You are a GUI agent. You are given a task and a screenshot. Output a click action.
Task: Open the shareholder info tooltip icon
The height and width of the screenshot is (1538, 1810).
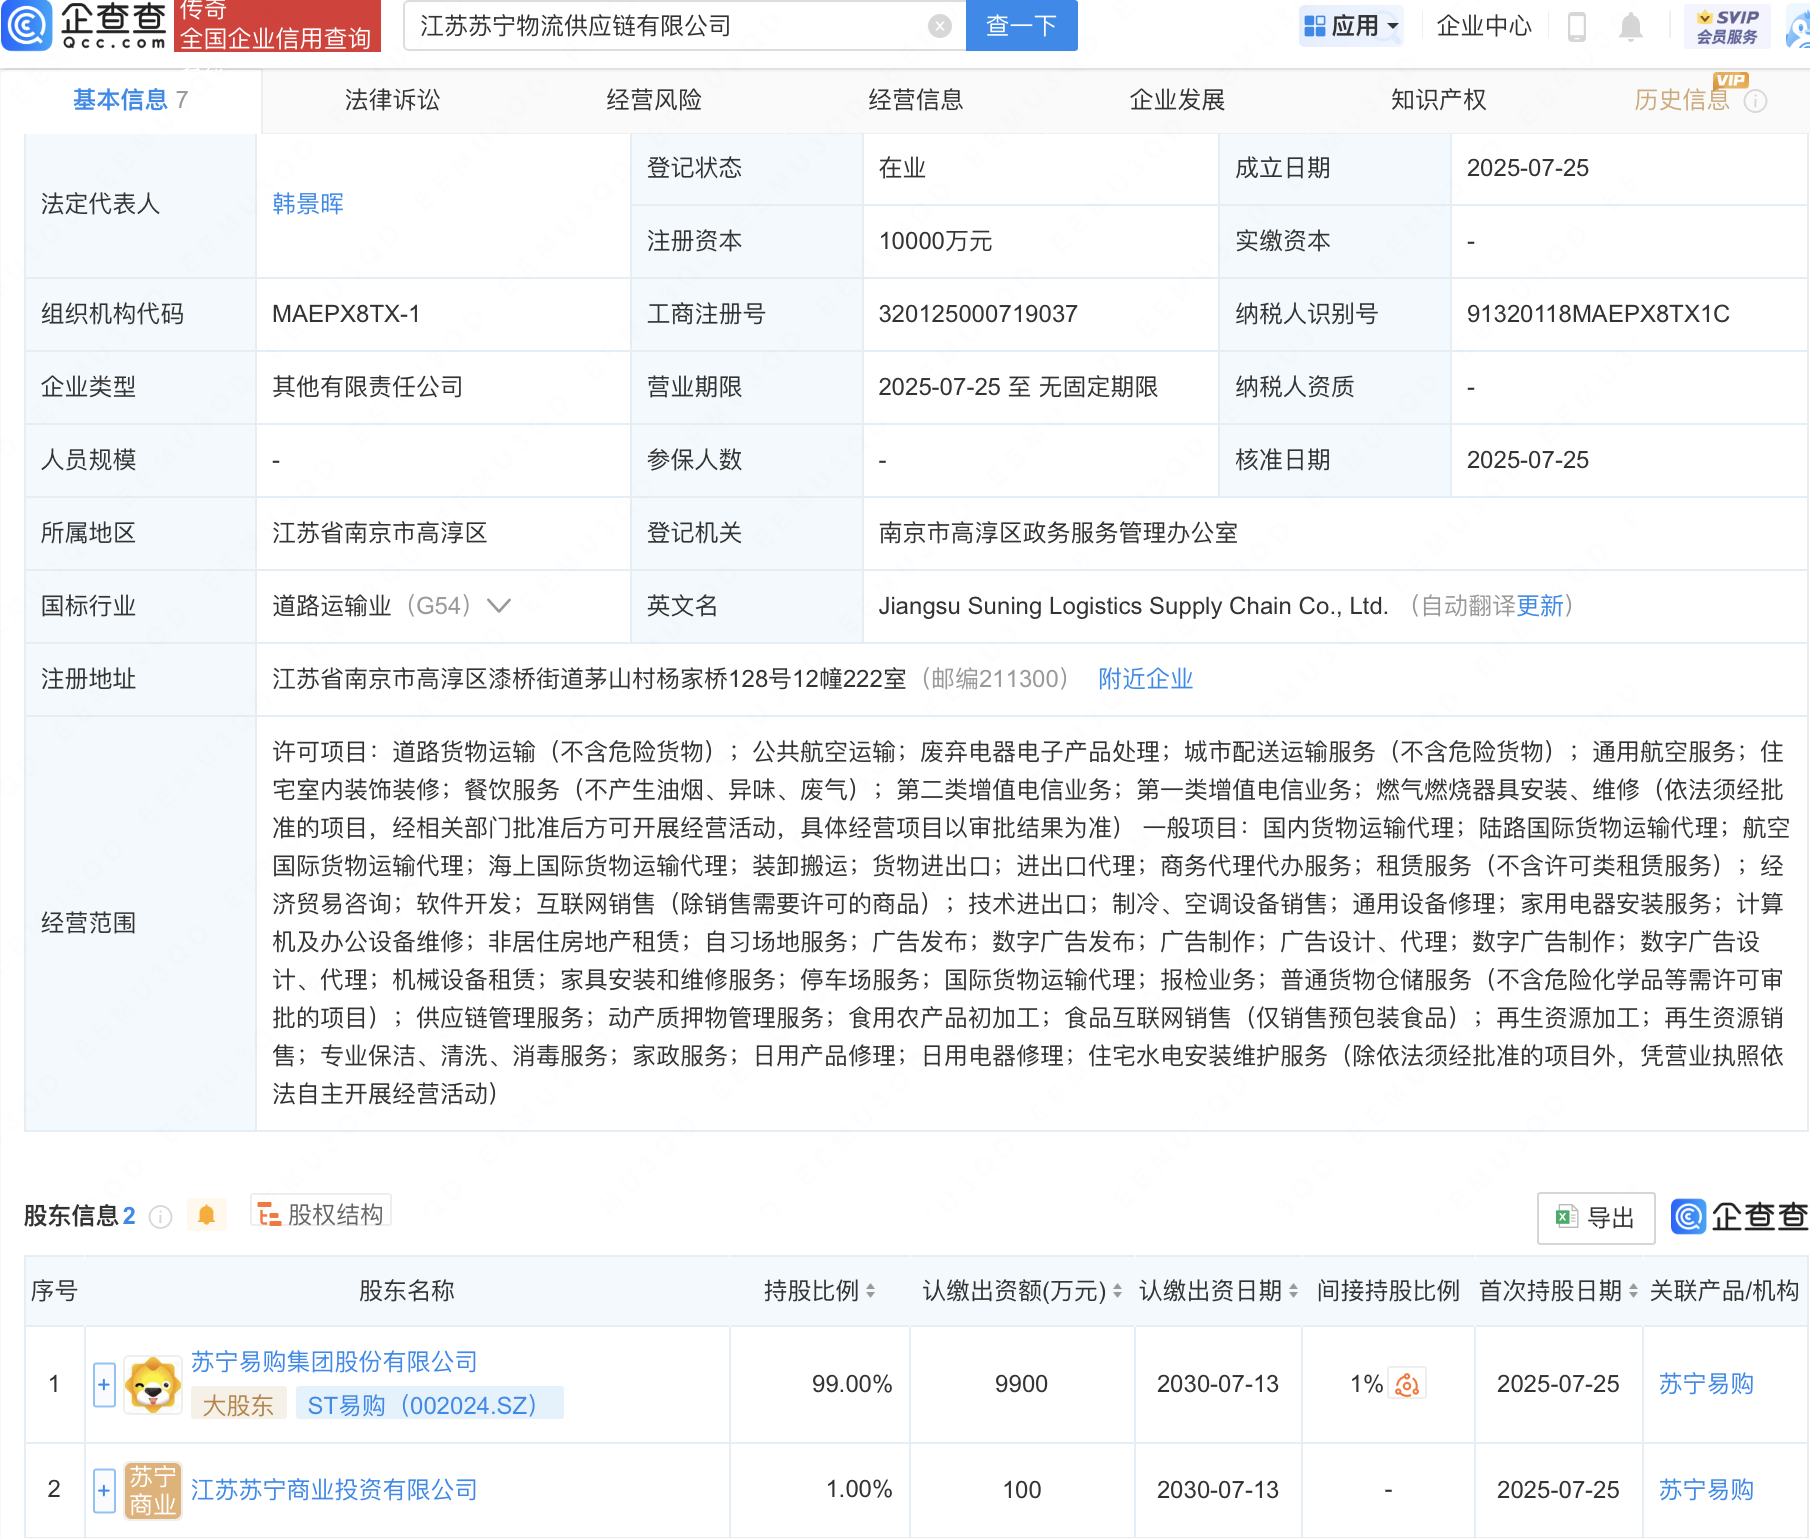point(160,1216)
